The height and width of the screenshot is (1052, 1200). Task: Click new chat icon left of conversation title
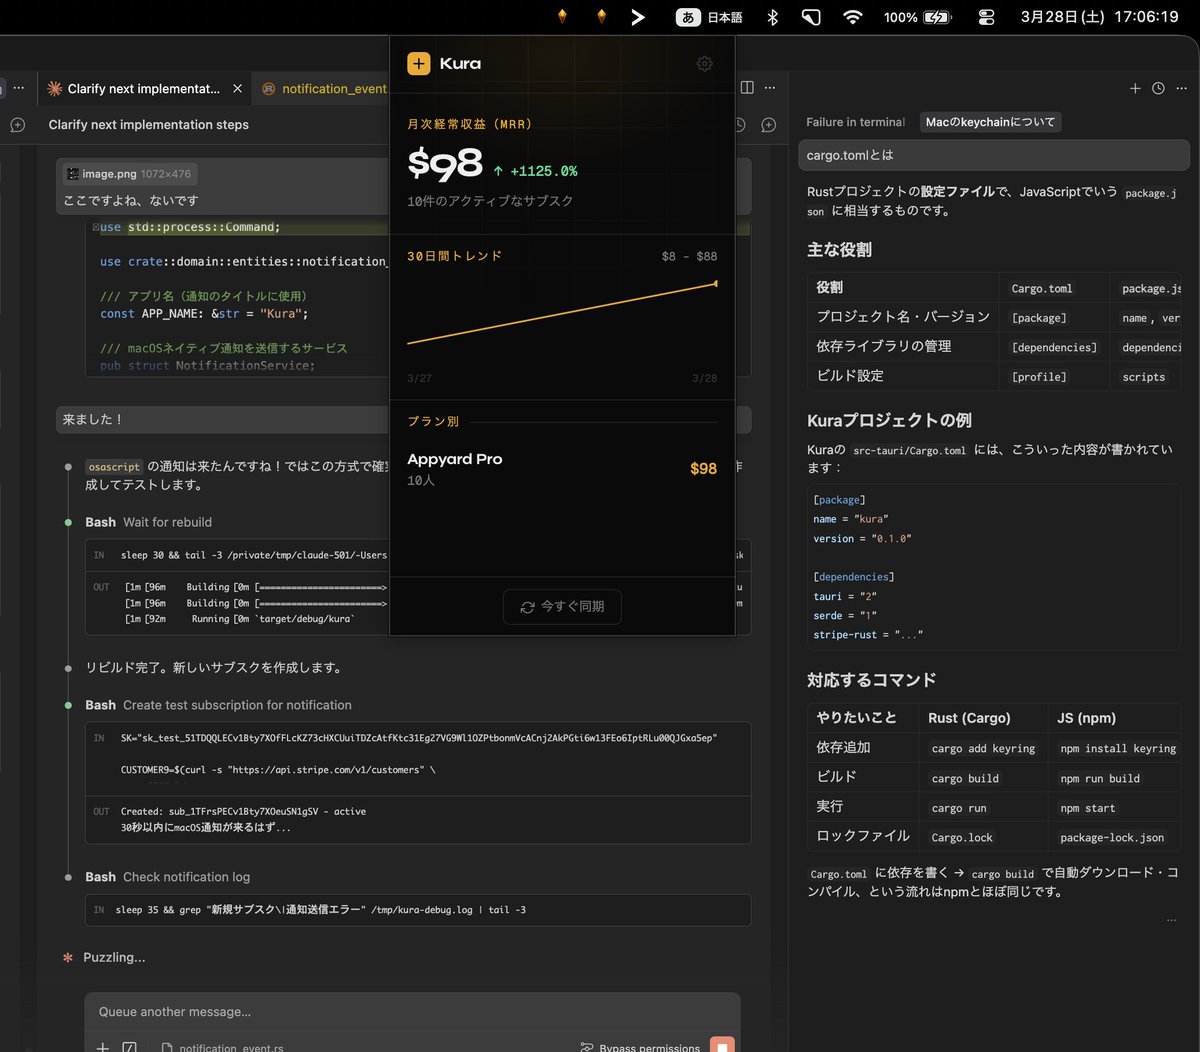coord(17,125)
